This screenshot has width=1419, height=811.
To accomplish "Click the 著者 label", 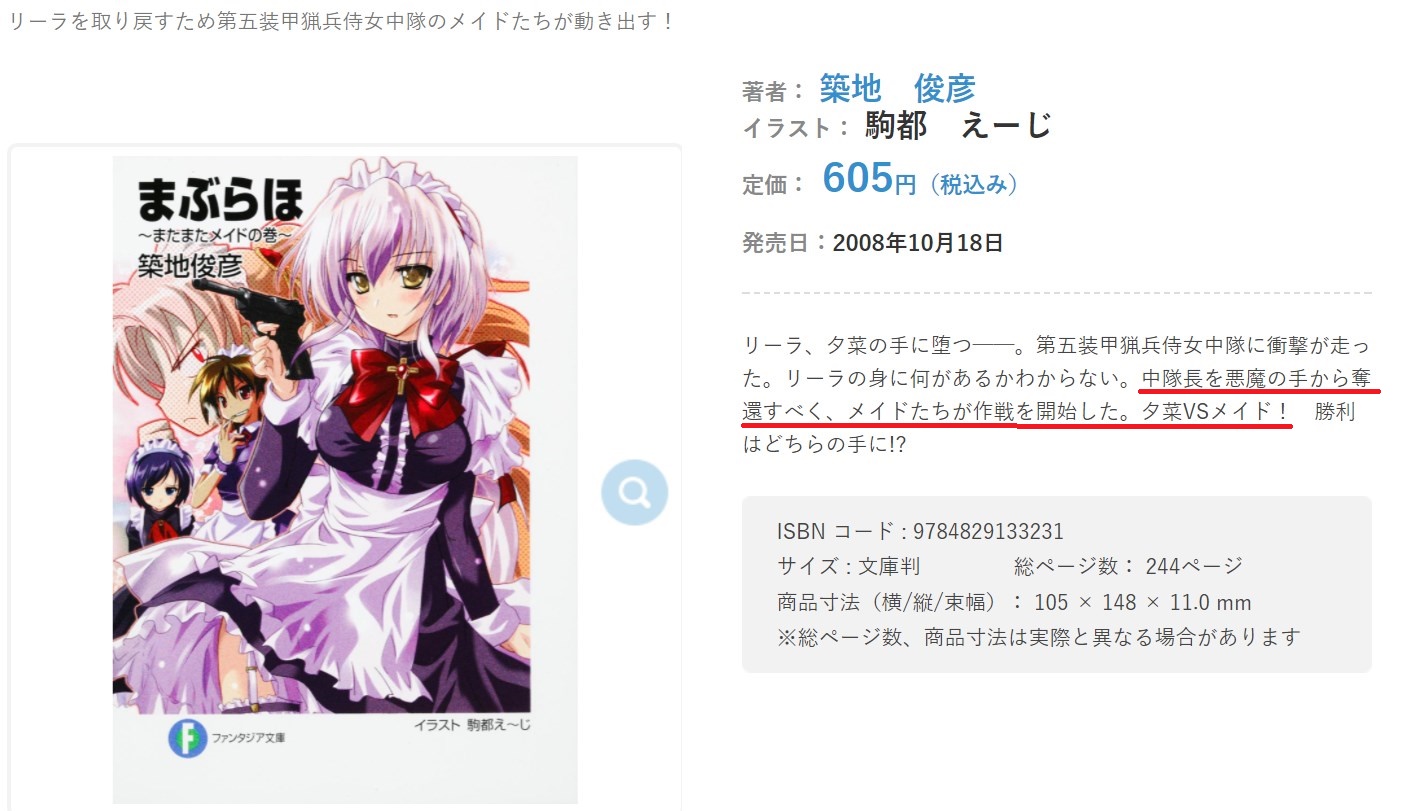I will [773, 92].
